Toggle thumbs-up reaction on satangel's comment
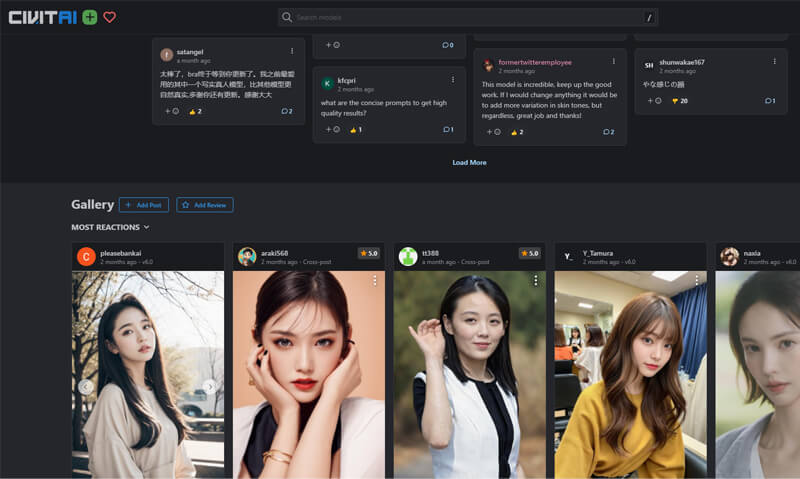The image size is (800, 479). (x=195, y=111)
